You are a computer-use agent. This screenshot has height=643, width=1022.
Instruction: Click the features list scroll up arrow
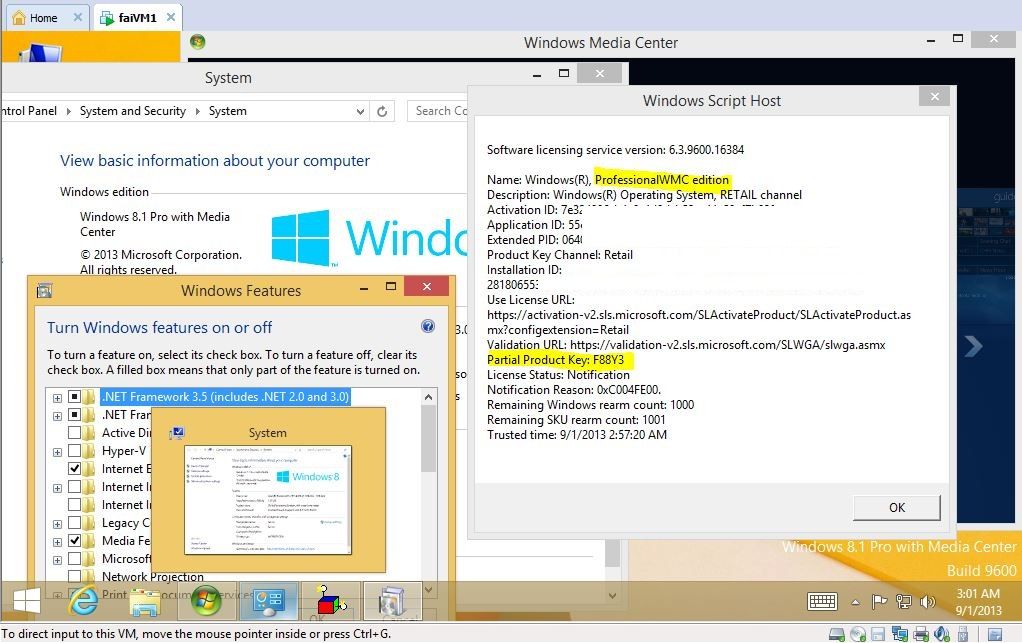(x=428, y=397)
